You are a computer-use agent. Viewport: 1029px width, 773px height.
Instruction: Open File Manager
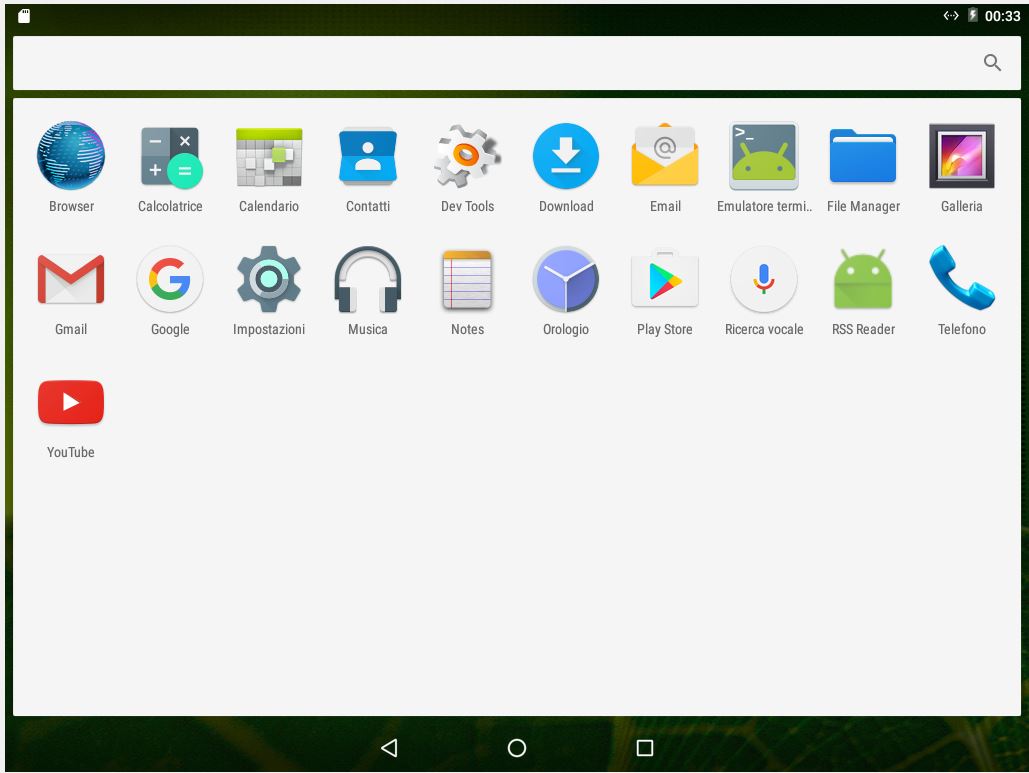click(863, 156)
